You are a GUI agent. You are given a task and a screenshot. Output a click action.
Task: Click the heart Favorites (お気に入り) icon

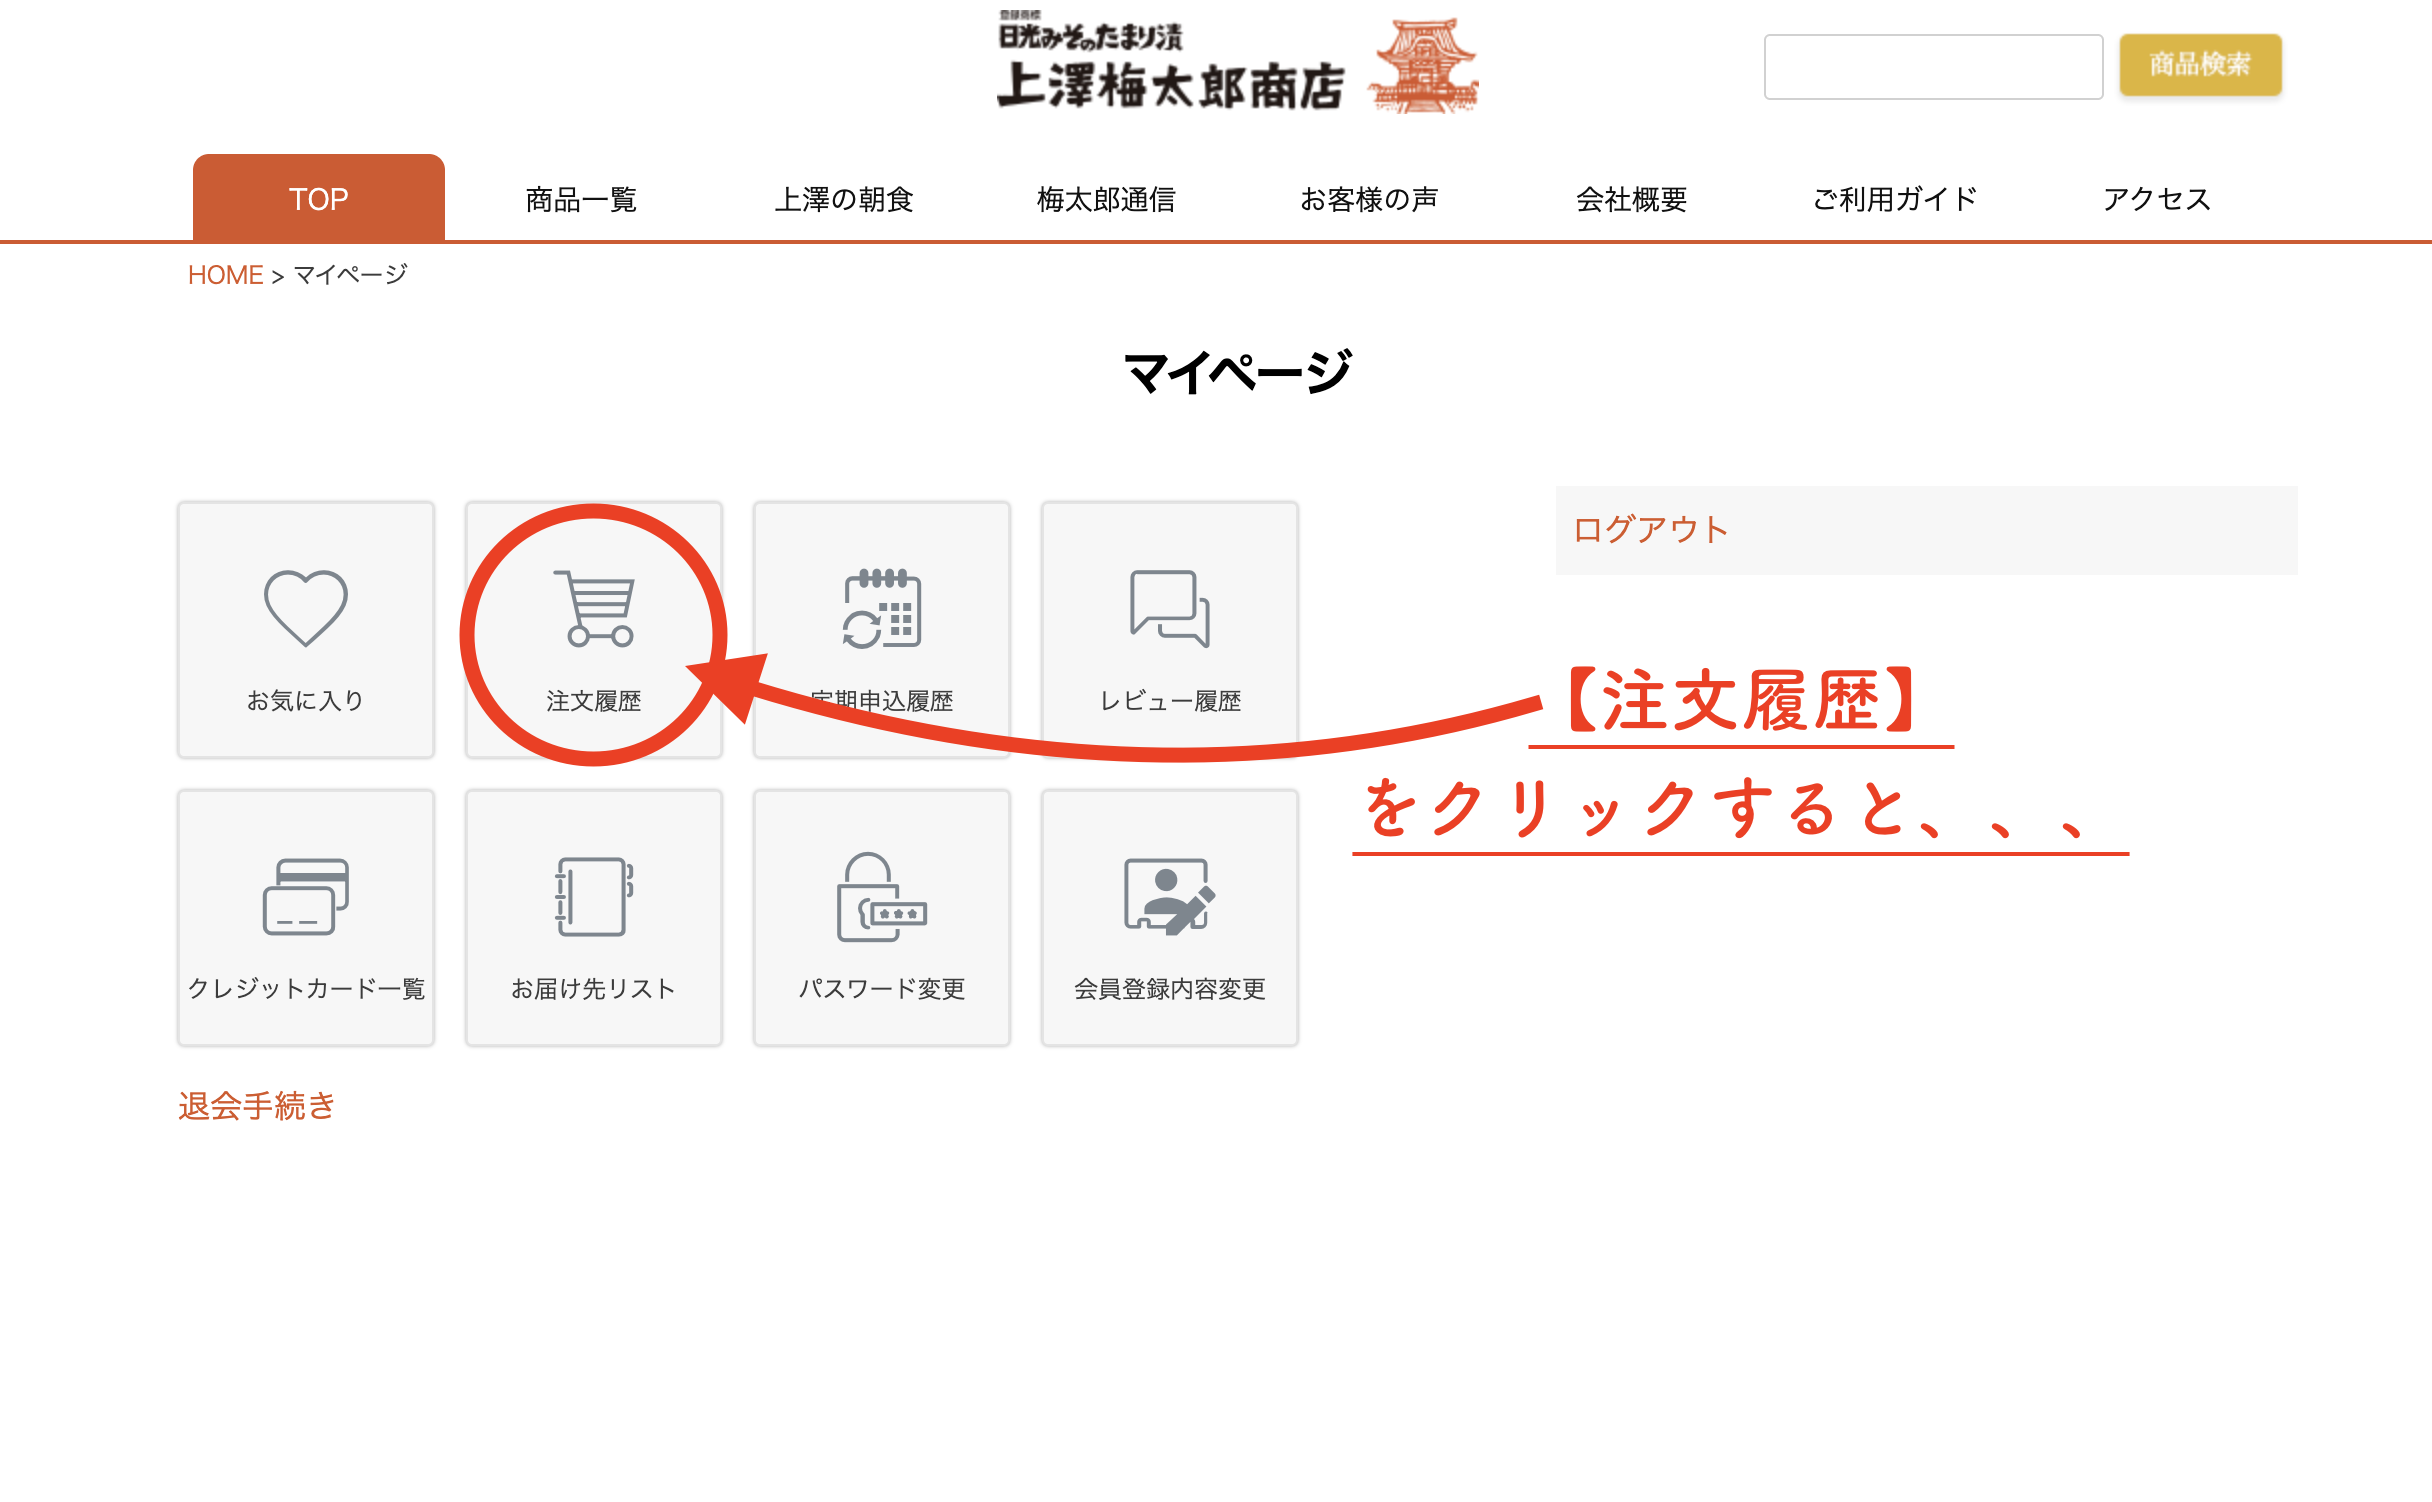(x=305, y=608)
